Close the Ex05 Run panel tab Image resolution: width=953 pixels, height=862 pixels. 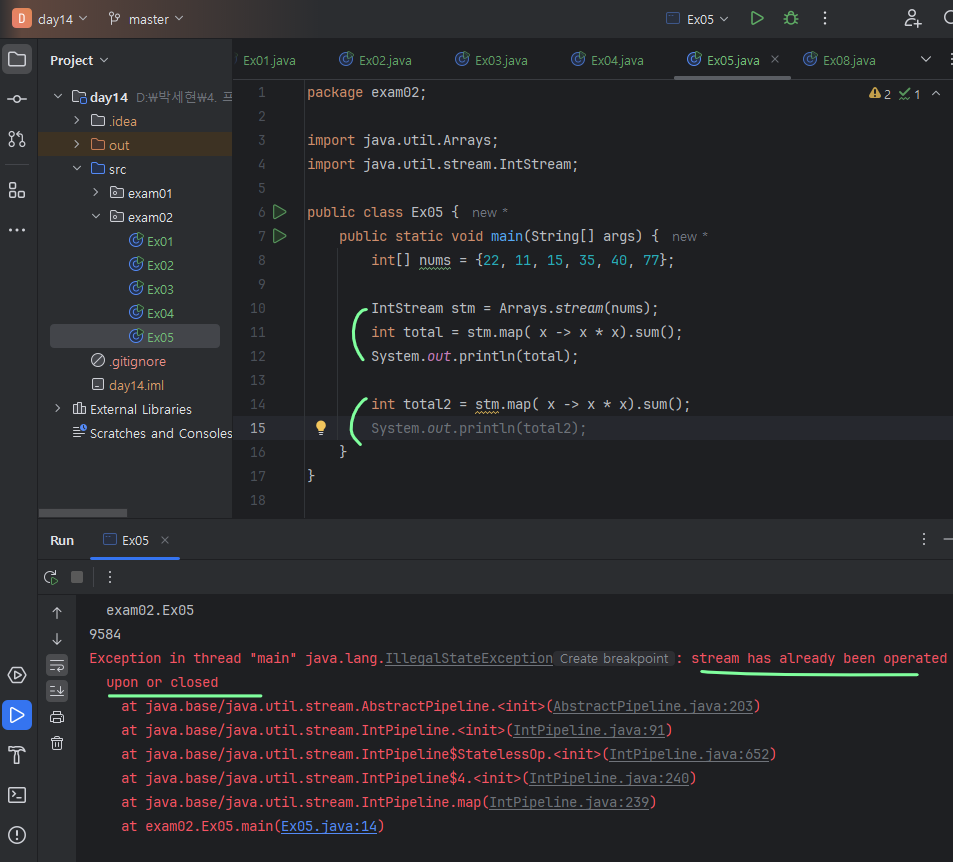tap(165, 540)
